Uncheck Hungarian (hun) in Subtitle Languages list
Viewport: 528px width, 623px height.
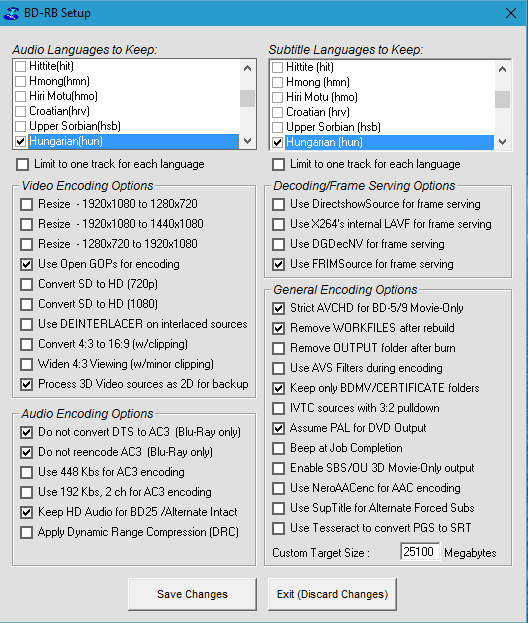(277, 142)
